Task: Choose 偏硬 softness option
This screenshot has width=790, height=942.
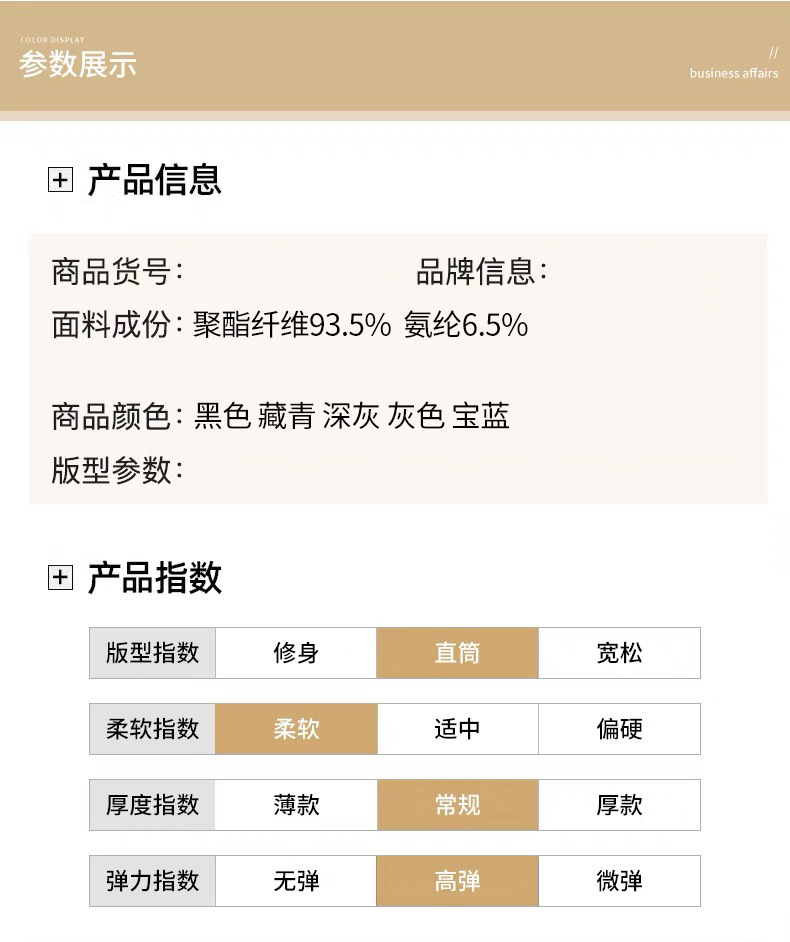Action: click(x=619, y=729)
